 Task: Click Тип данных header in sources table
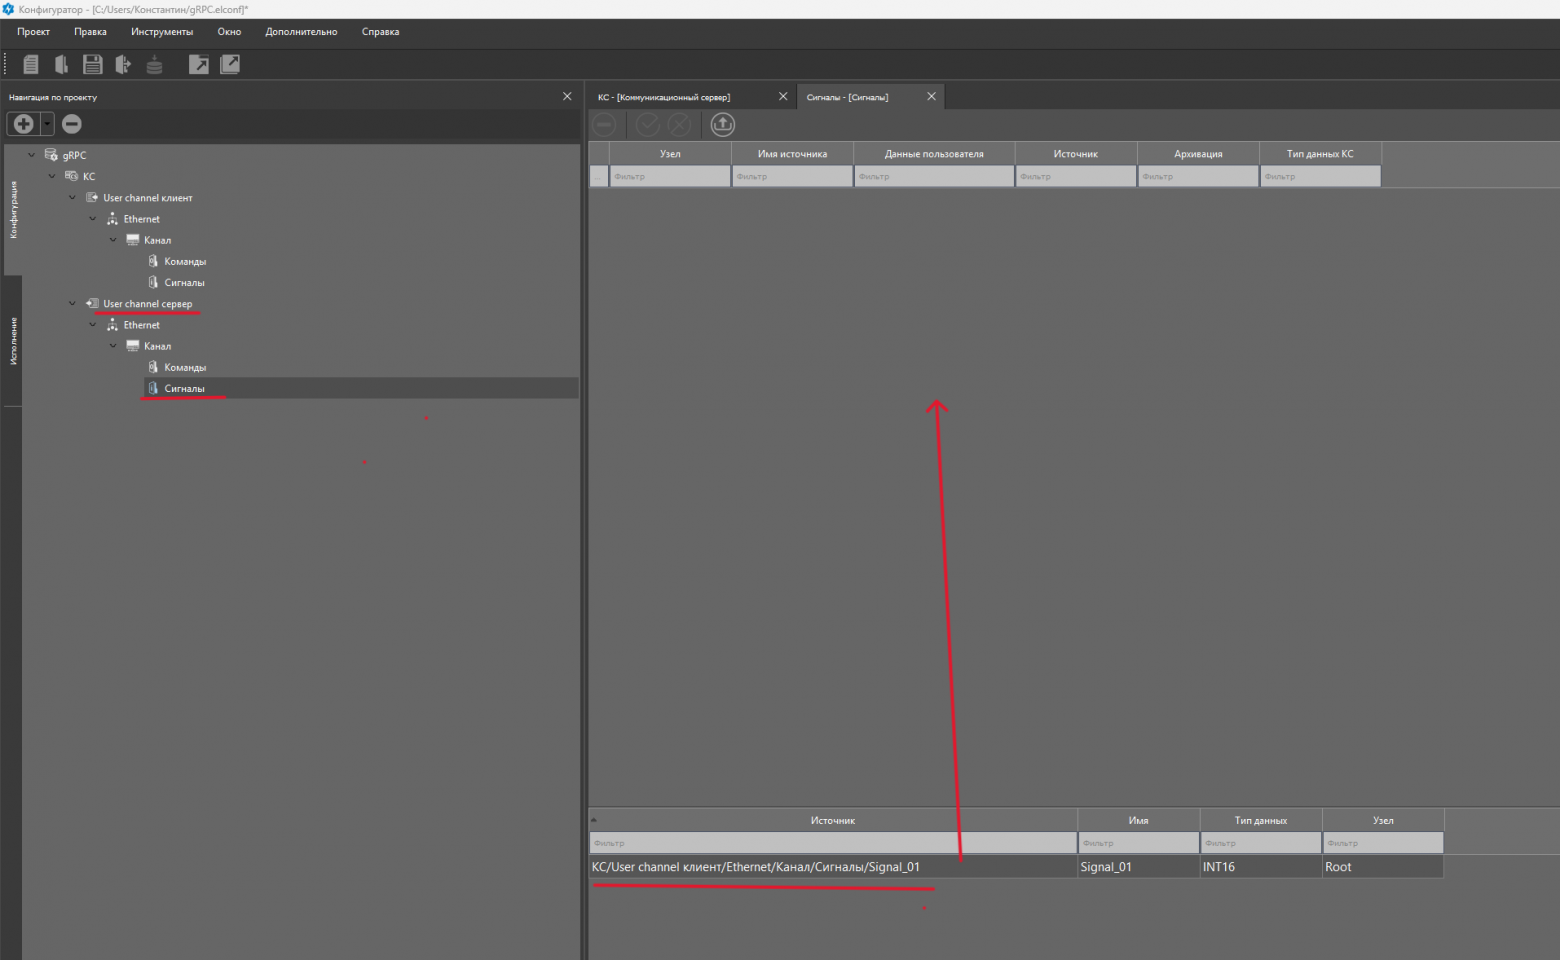pyautogui.click(x=1260, y=820)
